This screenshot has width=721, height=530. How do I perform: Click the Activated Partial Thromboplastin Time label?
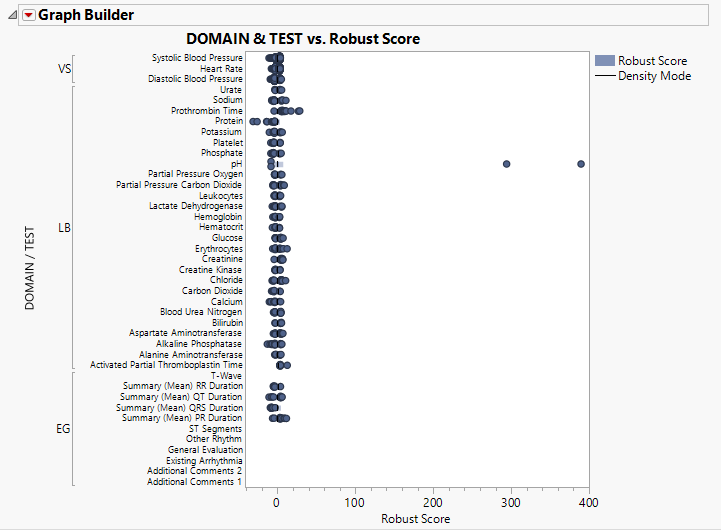click(166, 366)
